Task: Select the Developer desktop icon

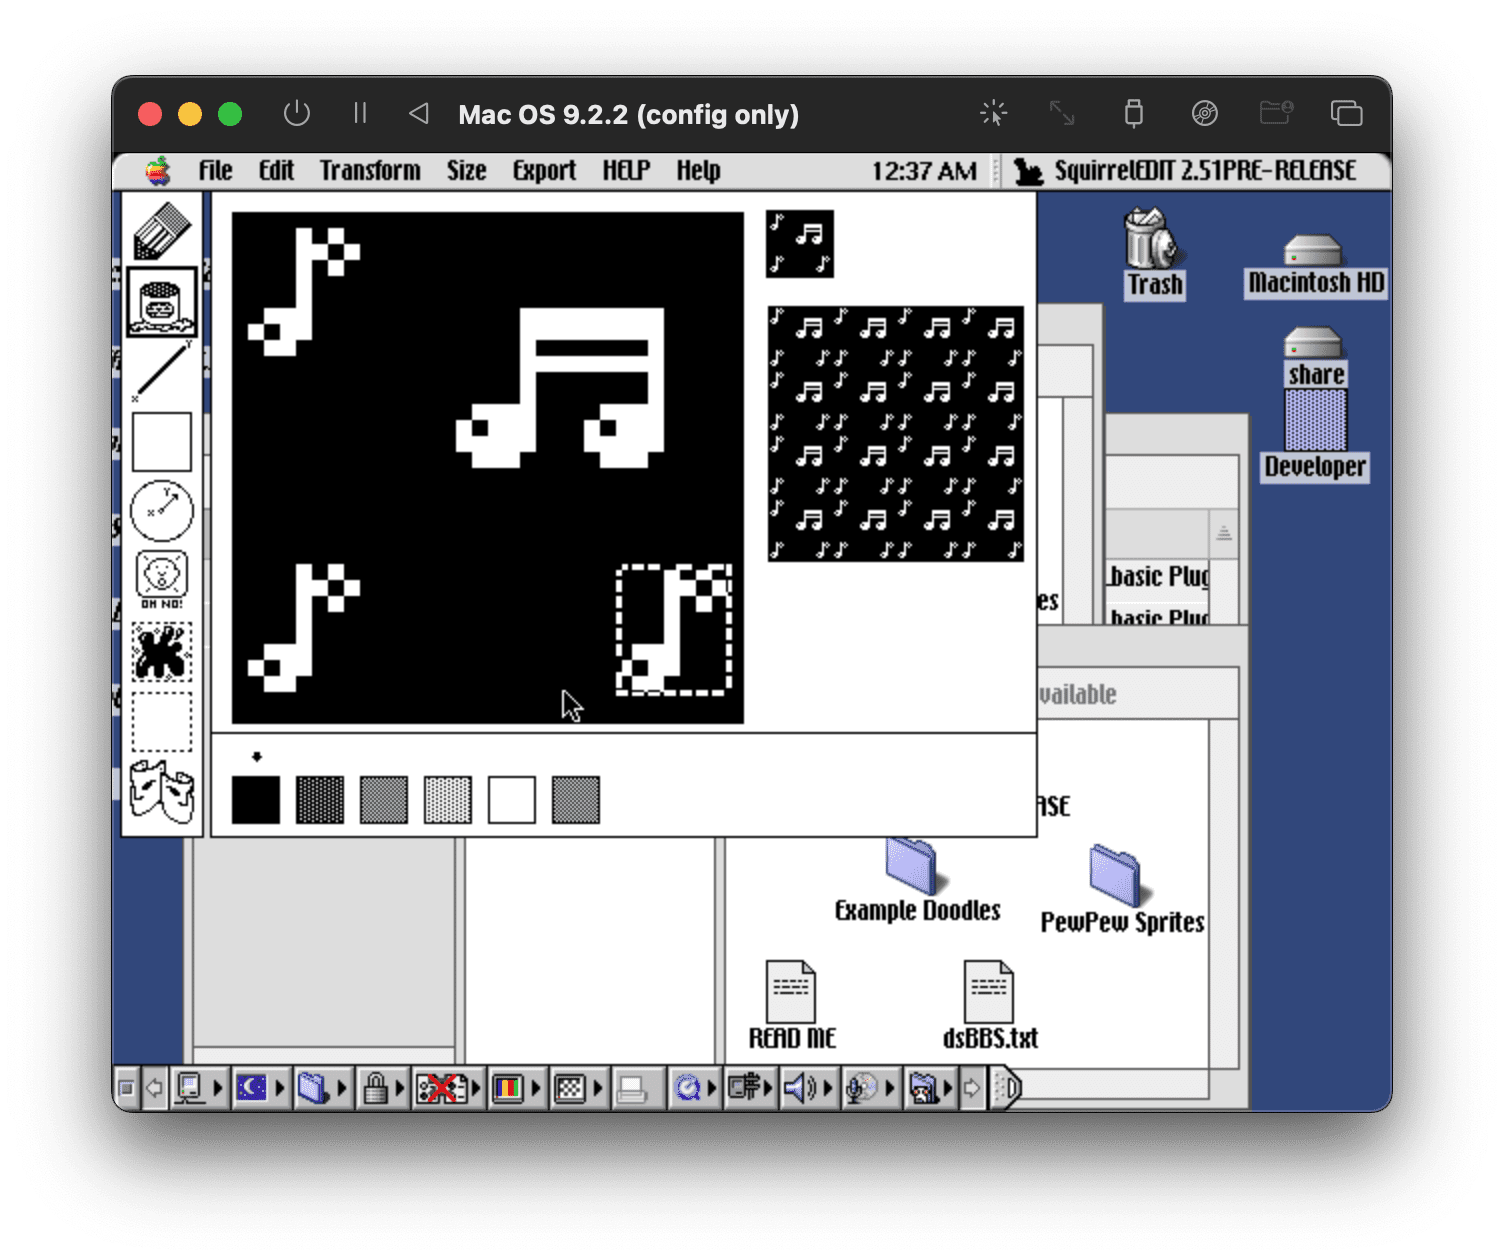Action: coord(1315,436)
